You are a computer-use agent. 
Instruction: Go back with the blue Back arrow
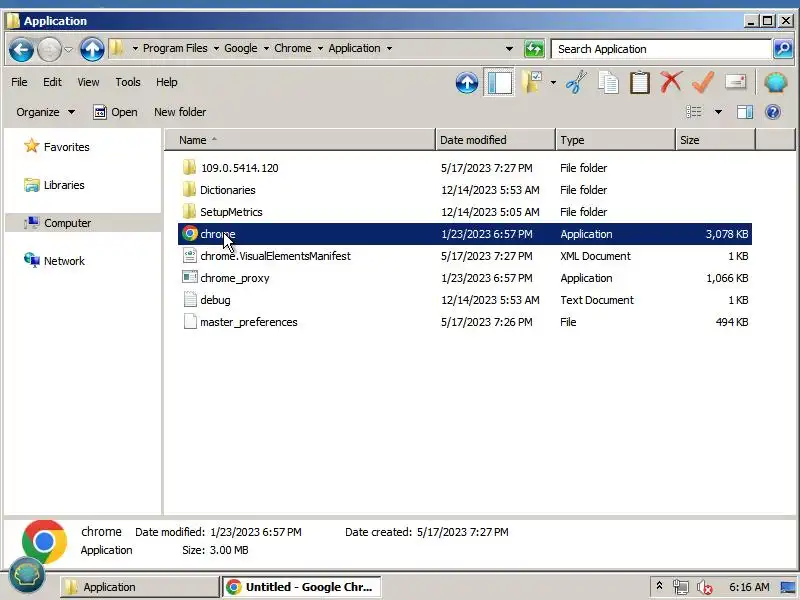(x=21, y=49)
